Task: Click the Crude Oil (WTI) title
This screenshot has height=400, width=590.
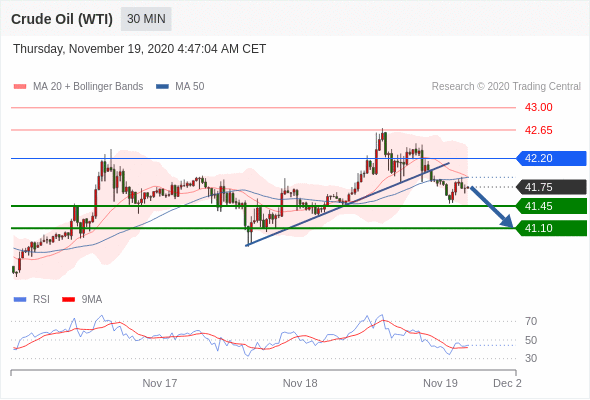Action: [62, 19]
